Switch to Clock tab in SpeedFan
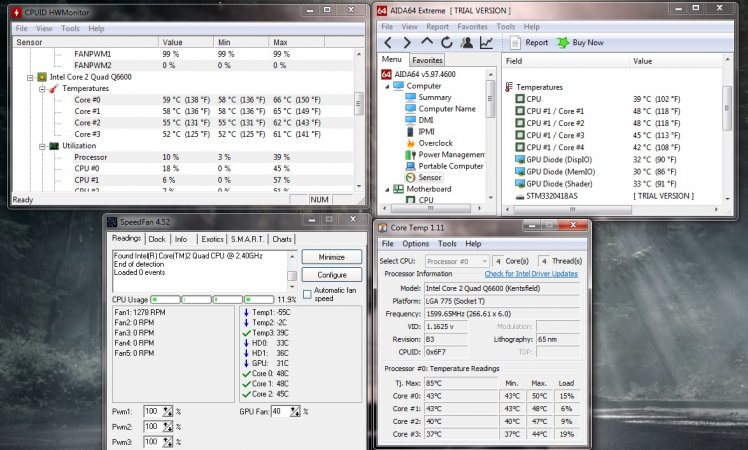 [x=156, y=239]
